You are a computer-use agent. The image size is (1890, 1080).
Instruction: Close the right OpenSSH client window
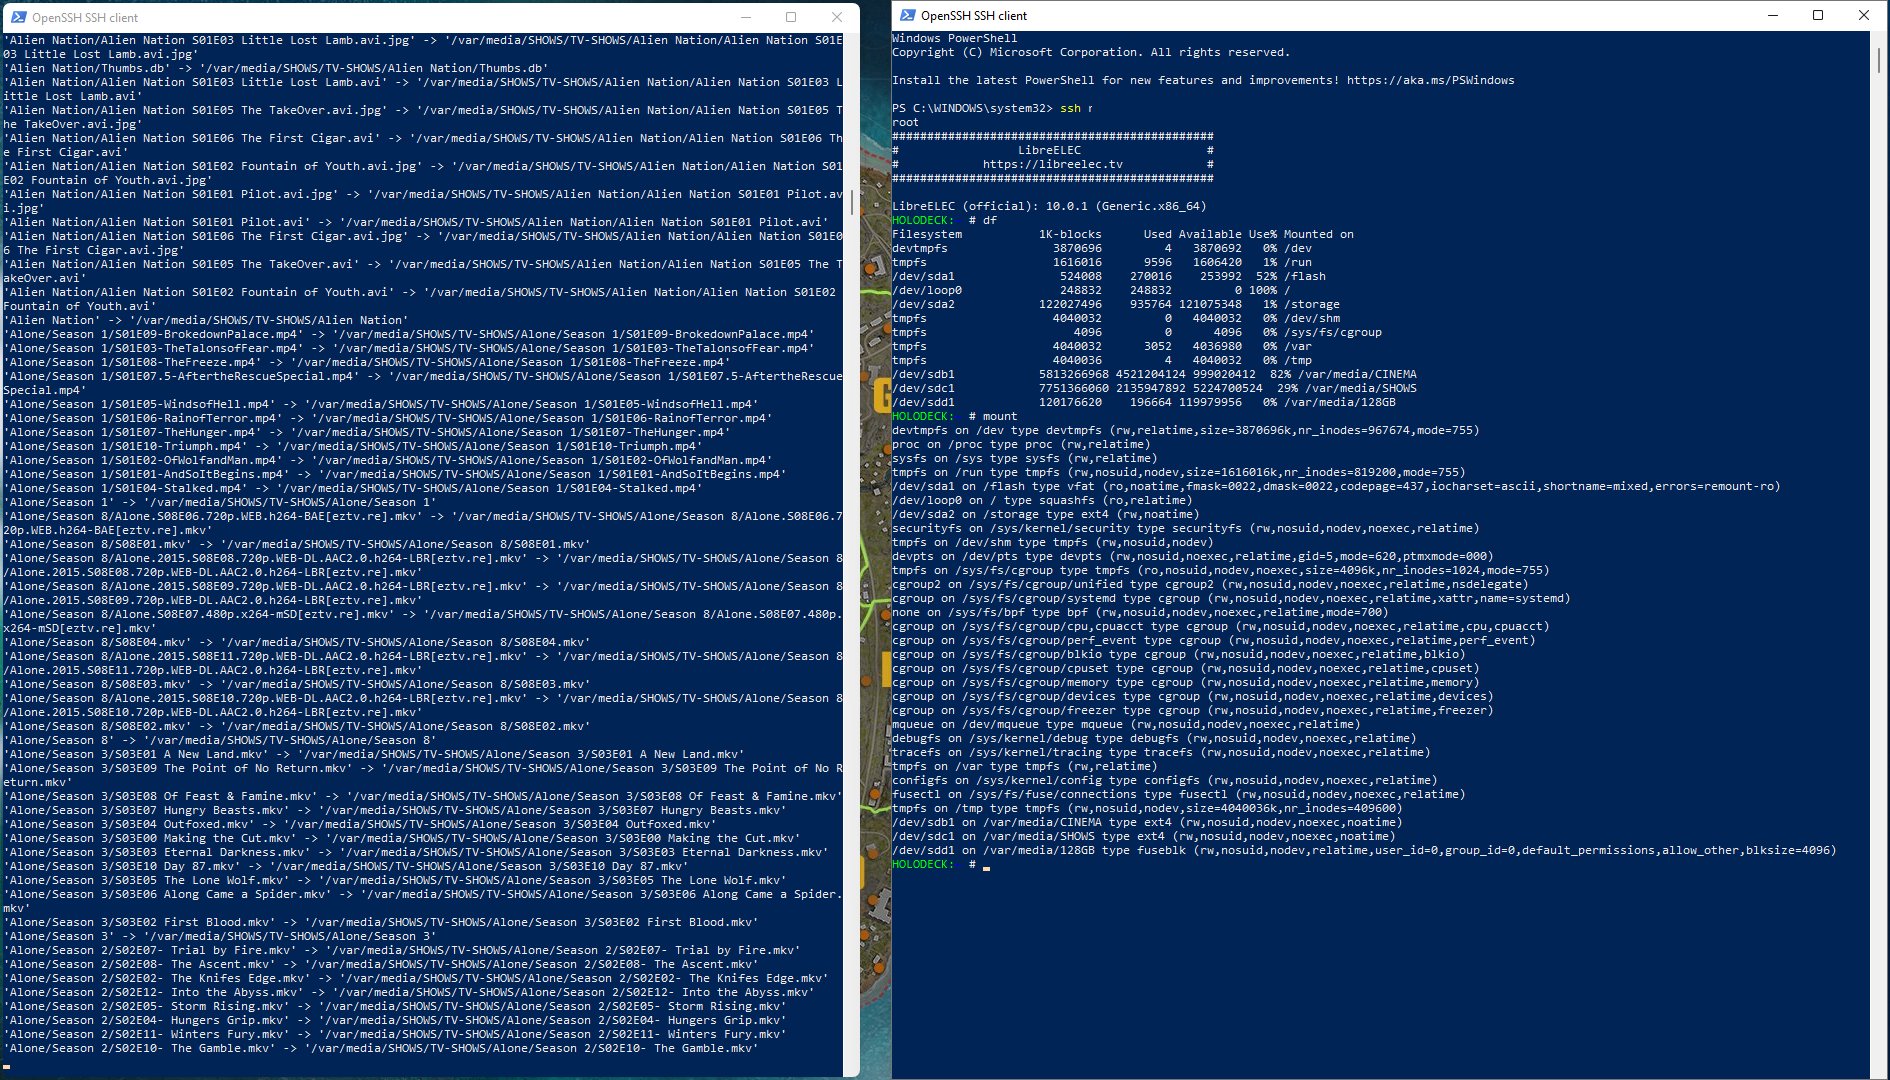tap(1864, 15)
